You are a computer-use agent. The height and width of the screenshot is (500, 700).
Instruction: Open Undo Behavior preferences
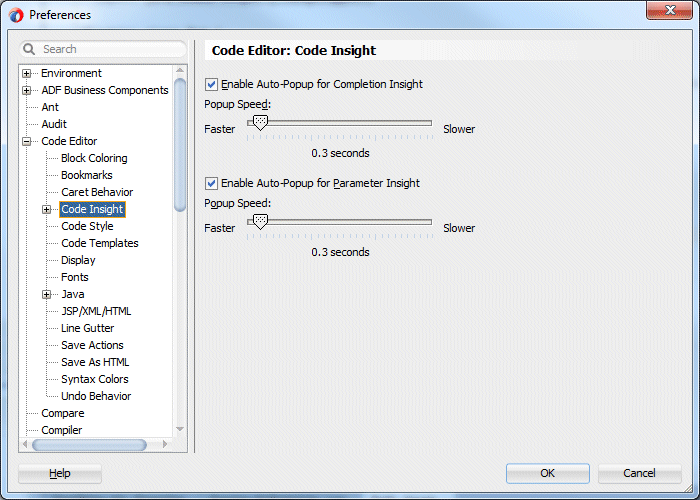click(x=96, y=396)
